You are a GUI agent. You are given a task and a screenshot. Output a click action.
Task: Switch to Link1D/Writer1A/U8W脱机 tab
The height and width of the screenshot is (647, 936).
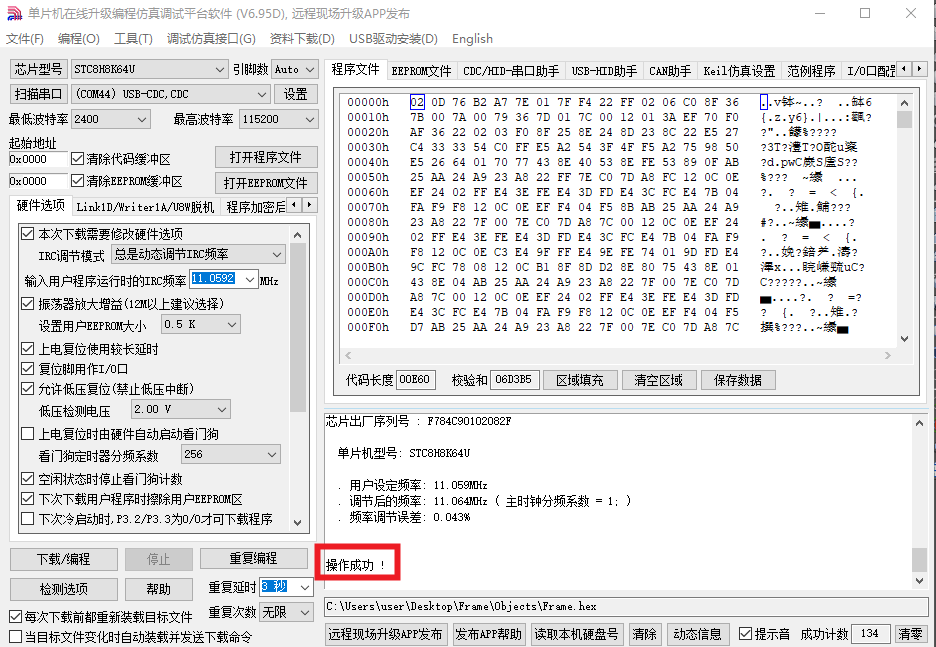(145, 207)
